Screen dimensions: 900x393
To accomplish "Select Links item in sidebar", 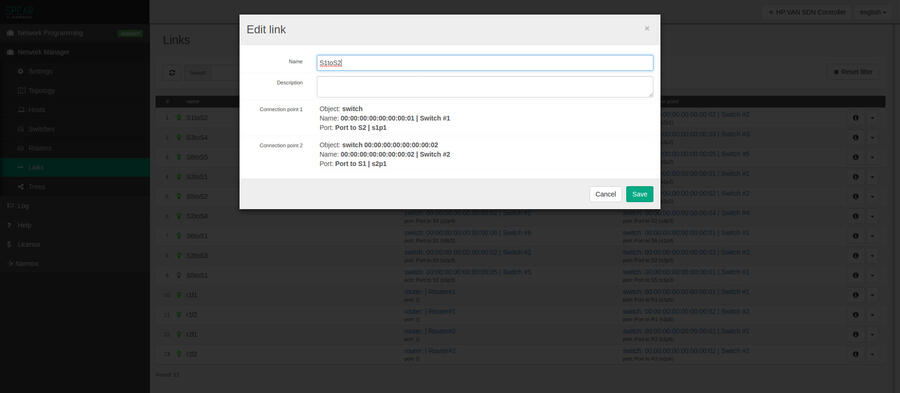I will [x=75, y=168].
